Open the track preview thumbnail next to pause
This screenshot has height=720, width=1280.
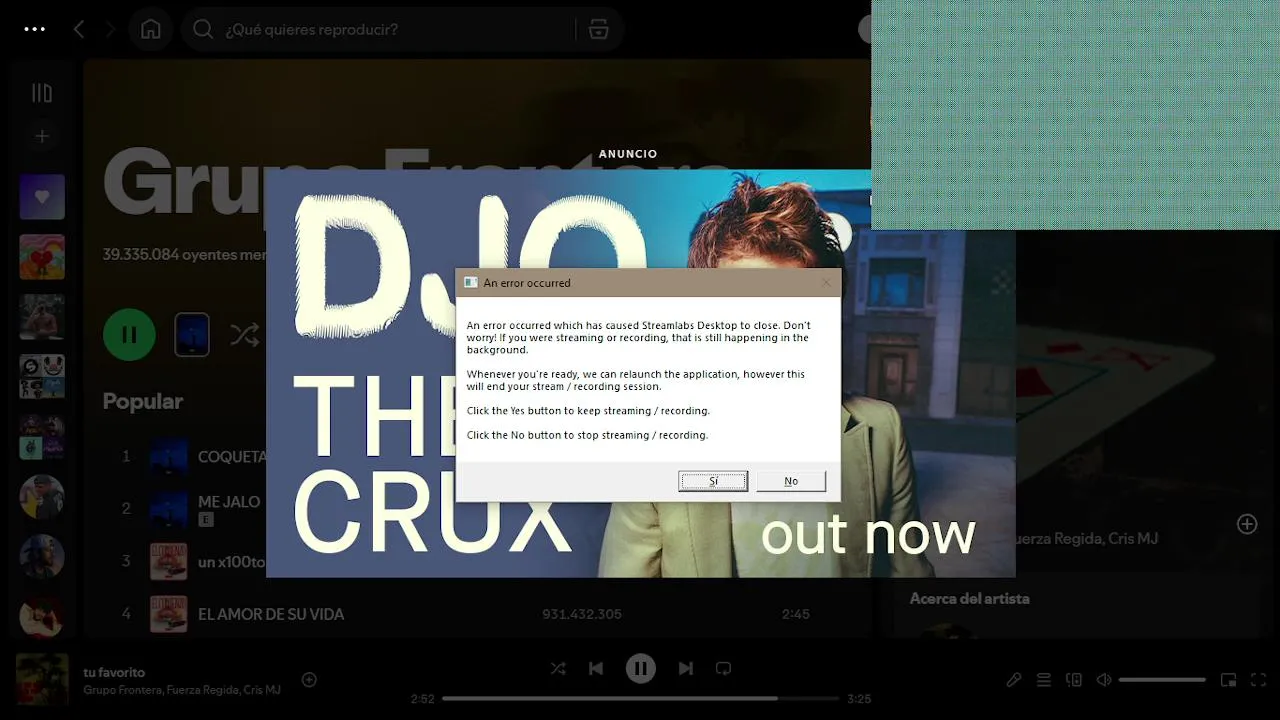192,335
